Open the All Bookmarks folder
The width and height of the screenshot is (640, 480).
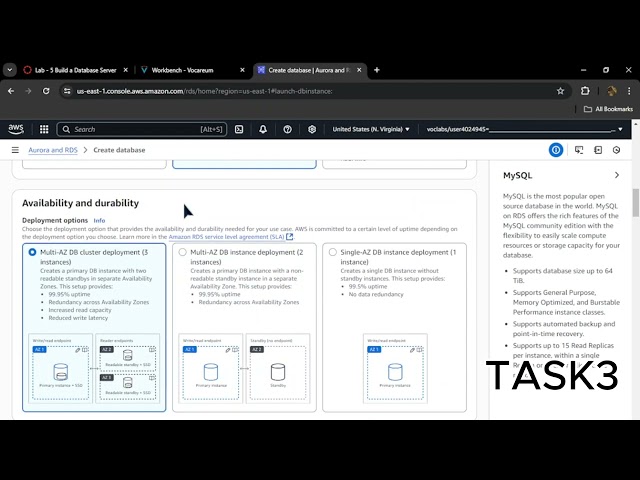tap(608, 109)
